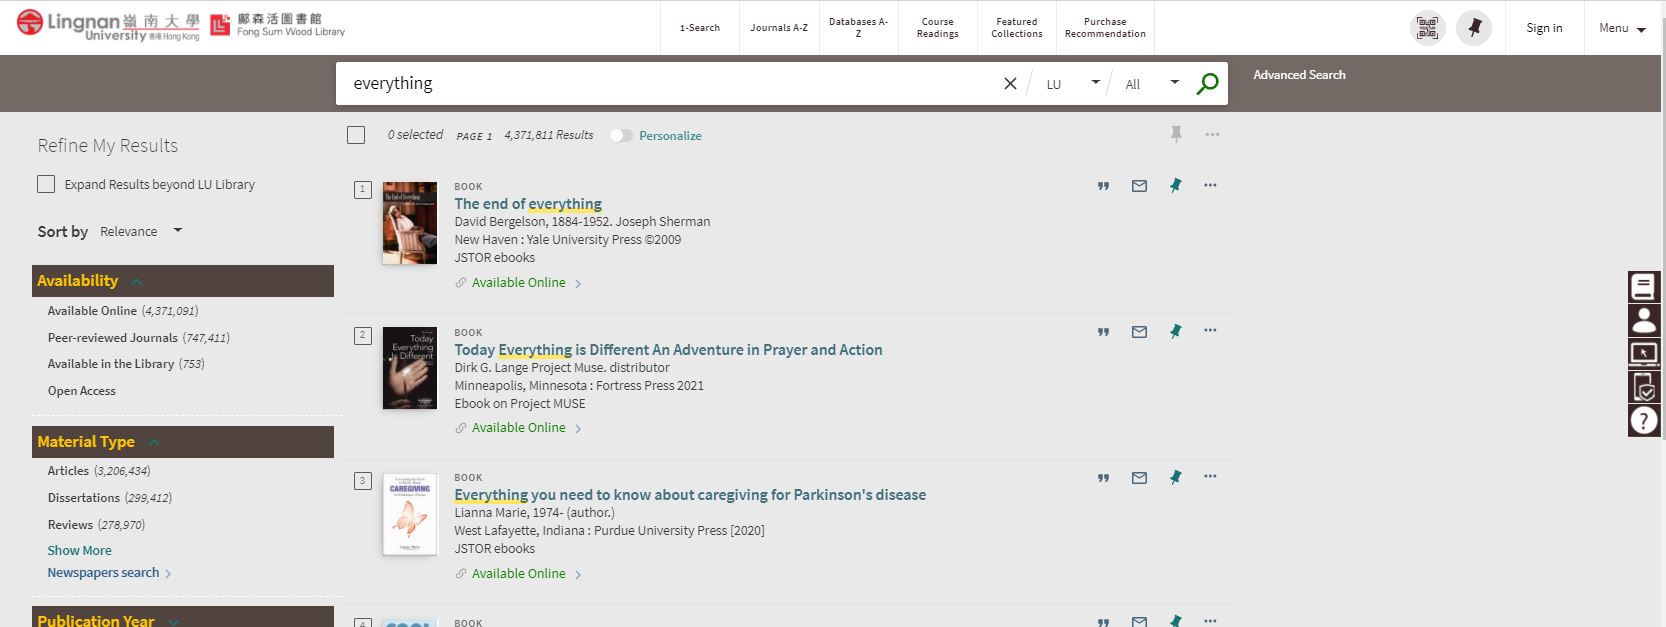Filter by Articles material type
Screen dimensions: 1666x627
pos(99,471)
